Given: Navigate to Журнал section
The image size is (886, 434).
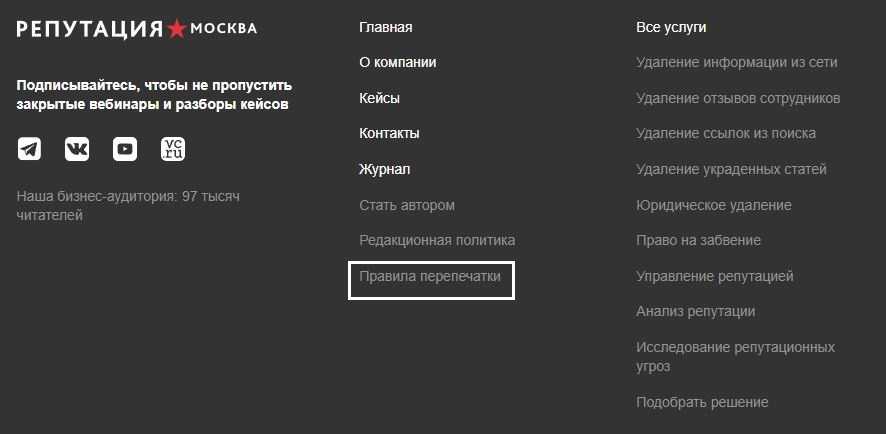Looking at the screenshot, I should coord(384,169).
